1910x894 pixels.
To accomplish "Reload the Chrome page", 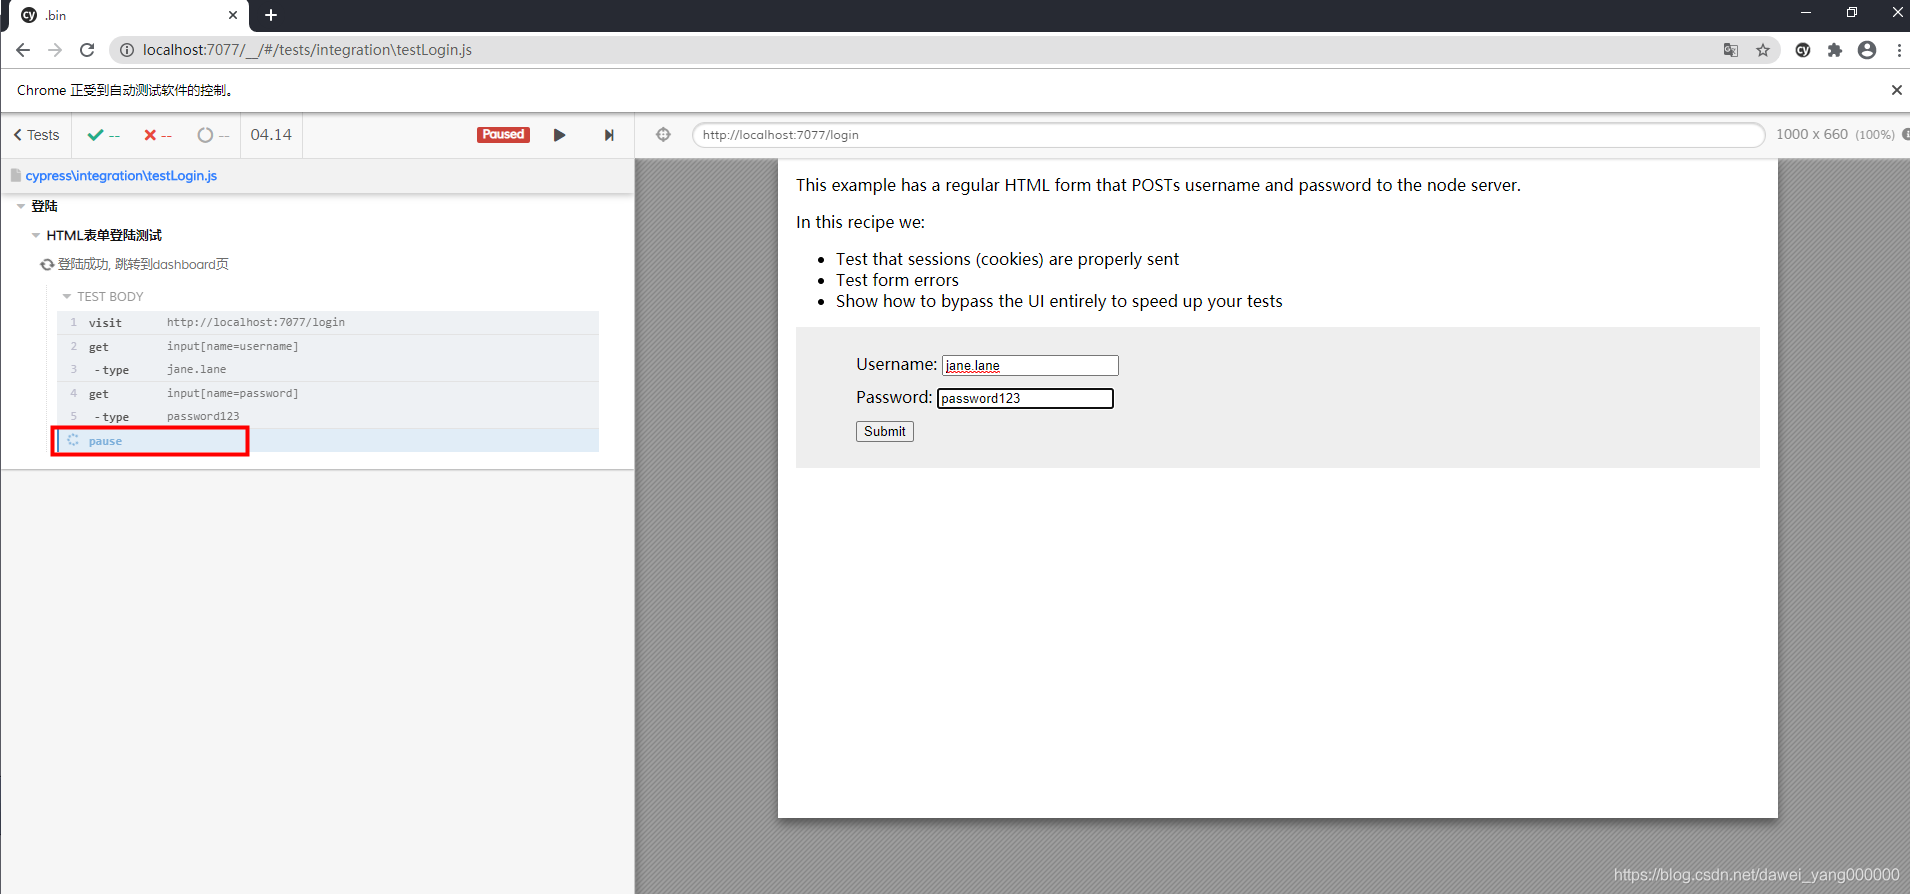I will click(x=87, y=50).
